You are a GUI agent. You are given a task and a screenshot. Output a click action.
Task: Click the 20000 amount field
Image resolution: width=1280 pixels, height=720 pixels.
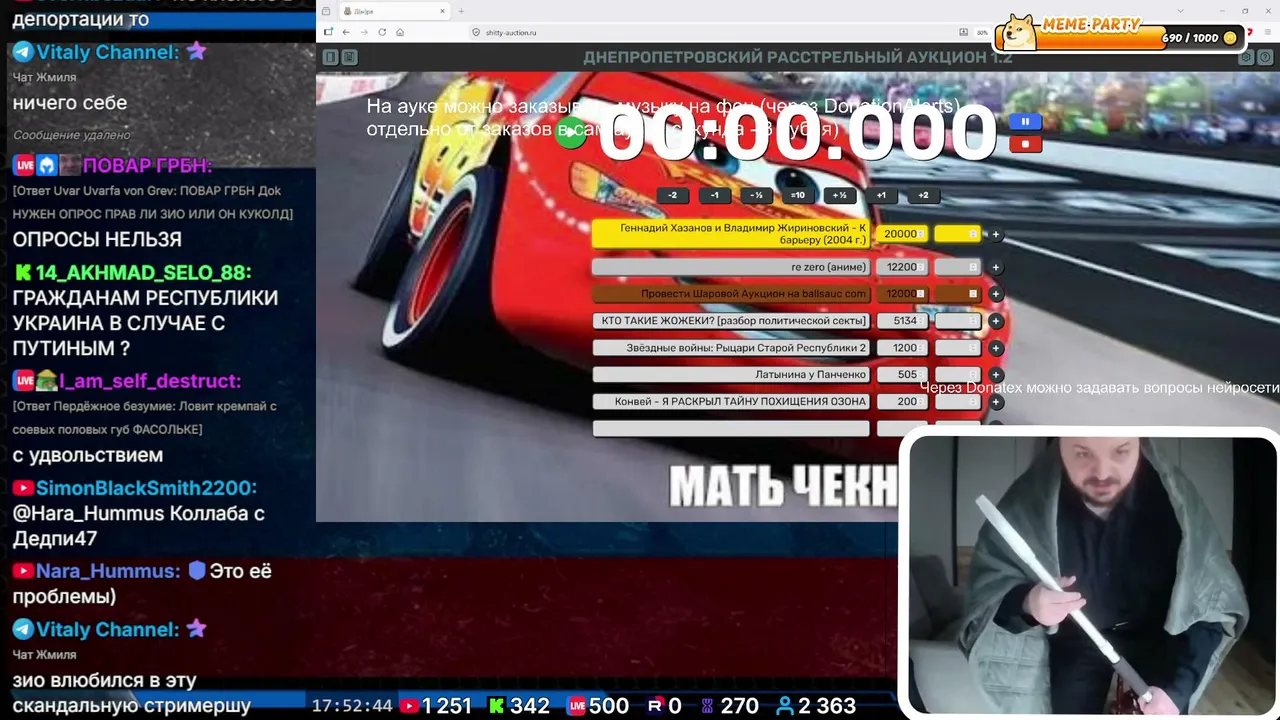902,234
